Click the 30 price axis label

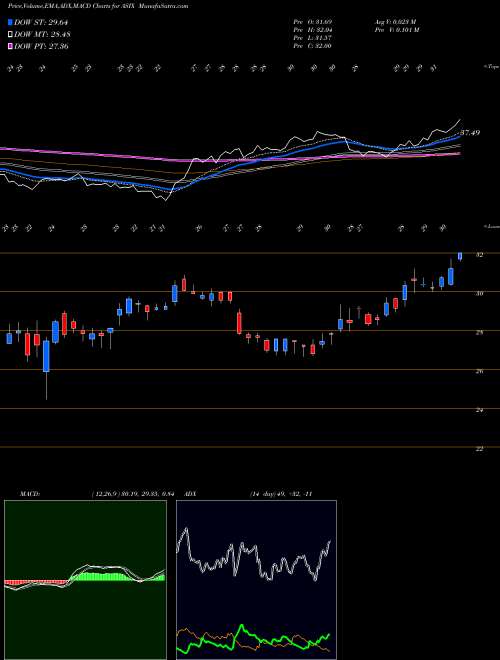(479, 294)
